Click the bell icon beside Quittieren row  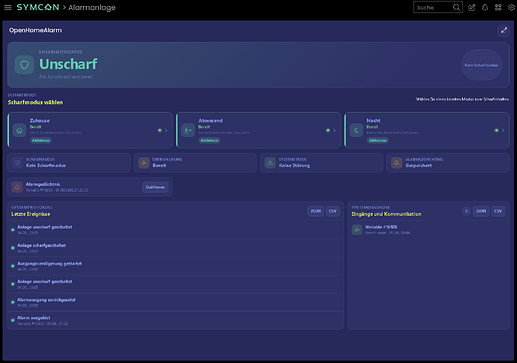click(17, 187)
